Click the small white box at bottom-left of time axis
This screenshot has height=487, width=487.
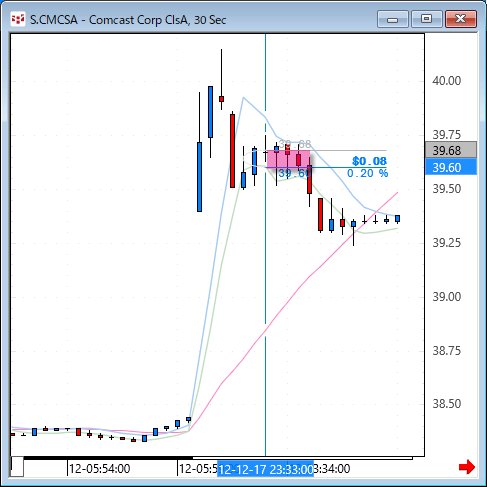point(17,466)
